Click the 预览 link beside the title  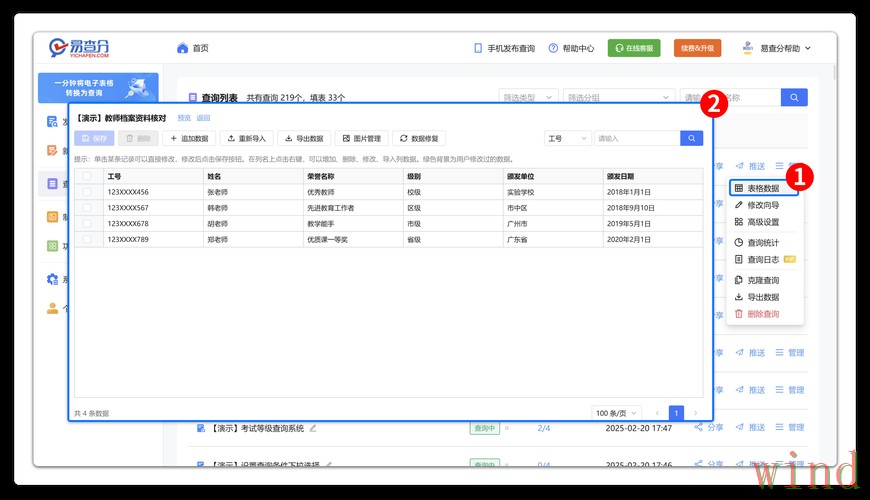[183, 118]
